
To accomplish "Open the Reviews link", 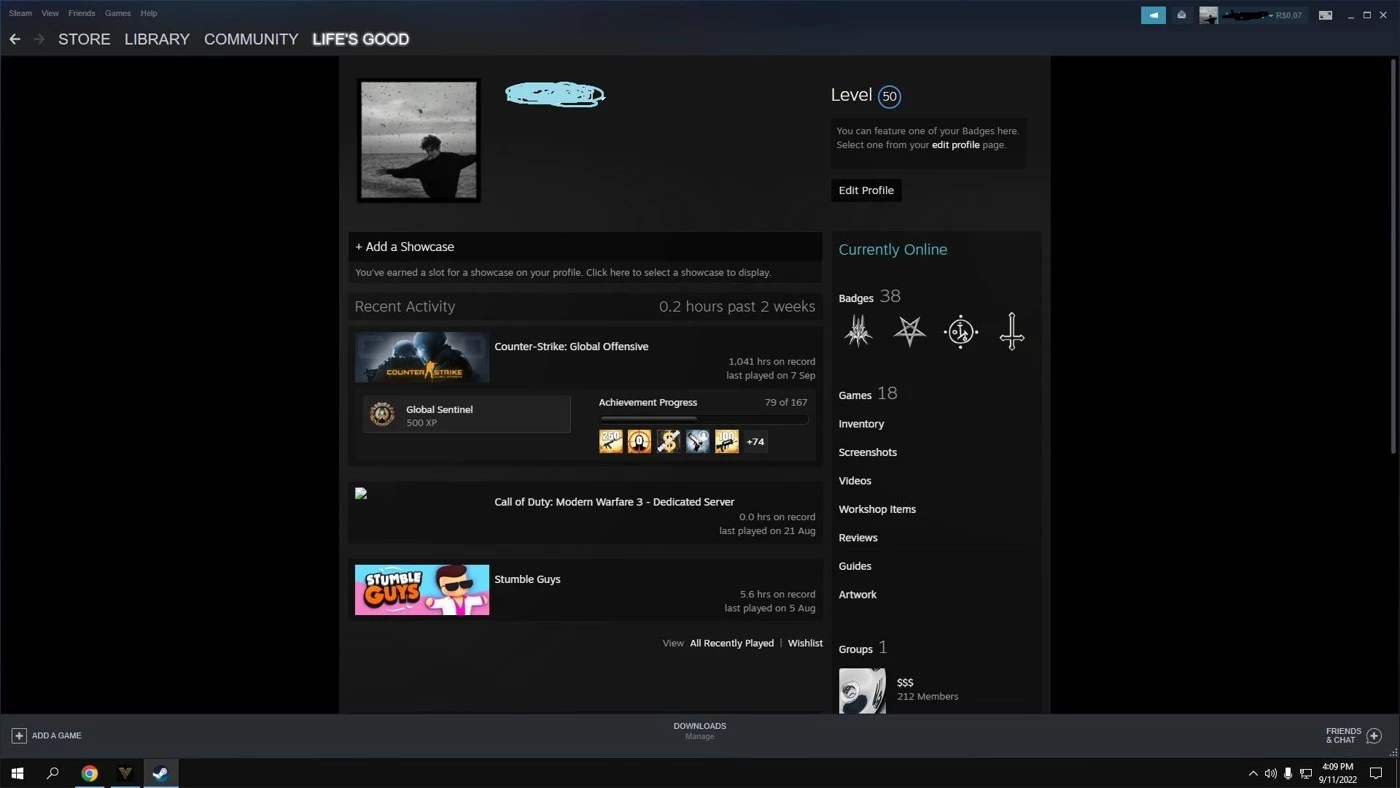I will pyautogui.click(x=858, y=538).
